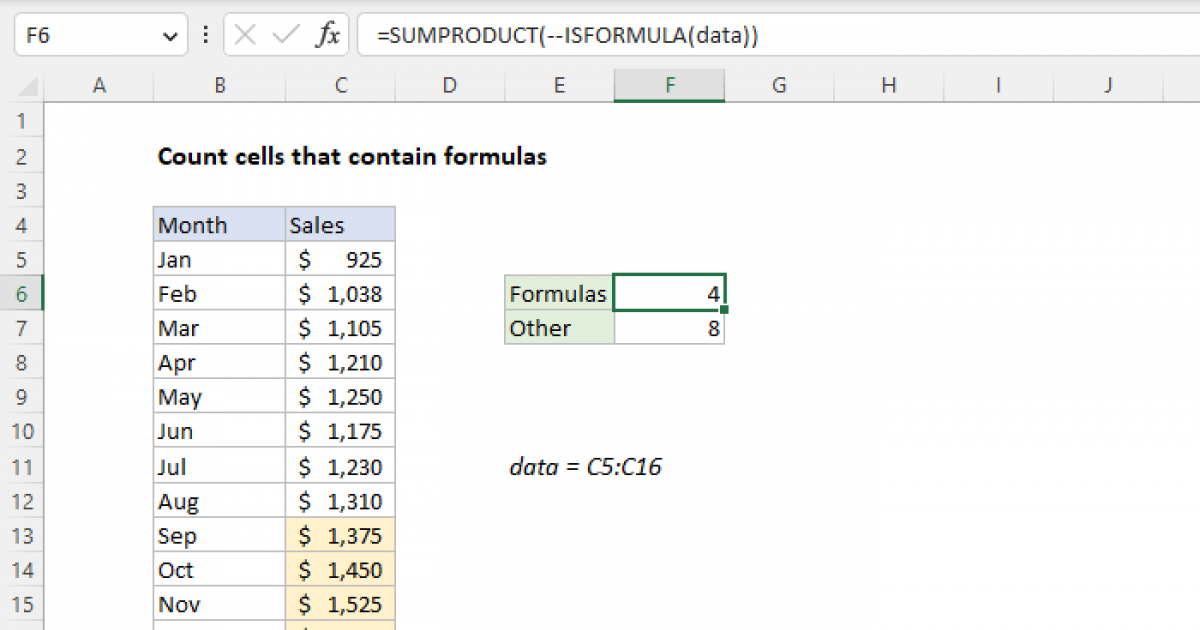Click the Other count cell showing 8

(x=669, y=329)
